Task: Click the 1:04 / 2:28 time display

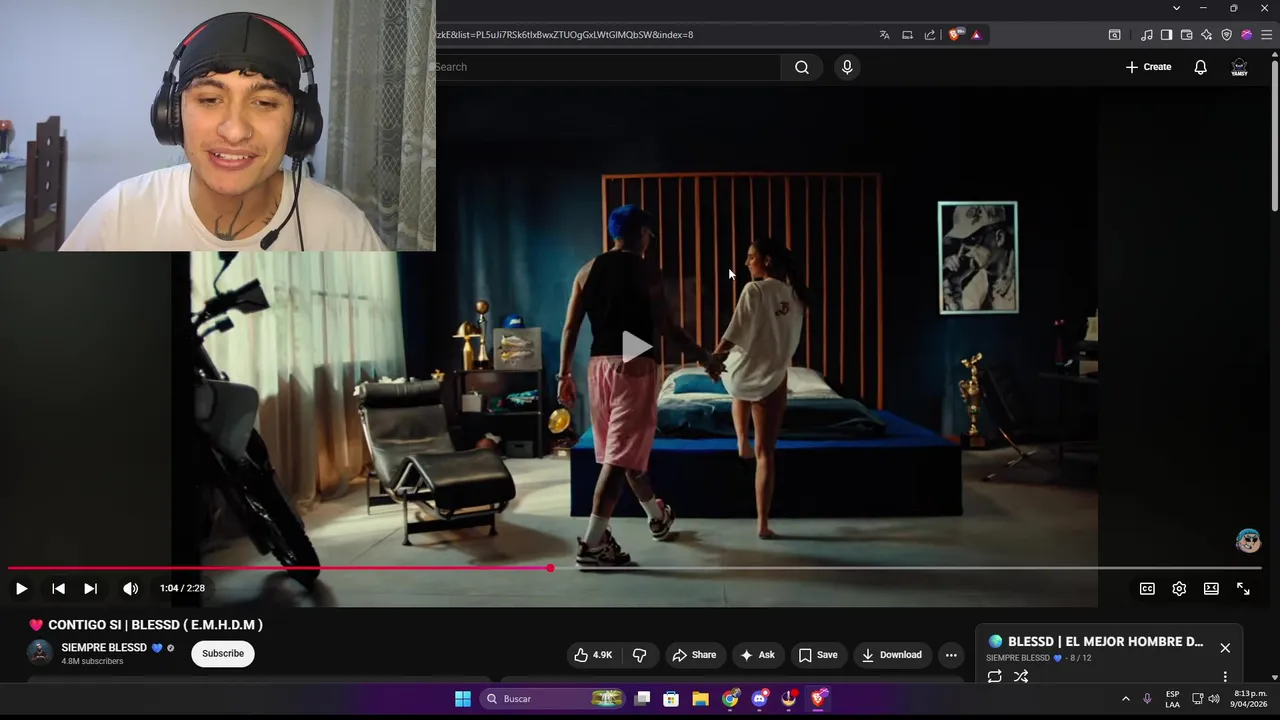Action: pyautogui.click(x=182, y=589)
